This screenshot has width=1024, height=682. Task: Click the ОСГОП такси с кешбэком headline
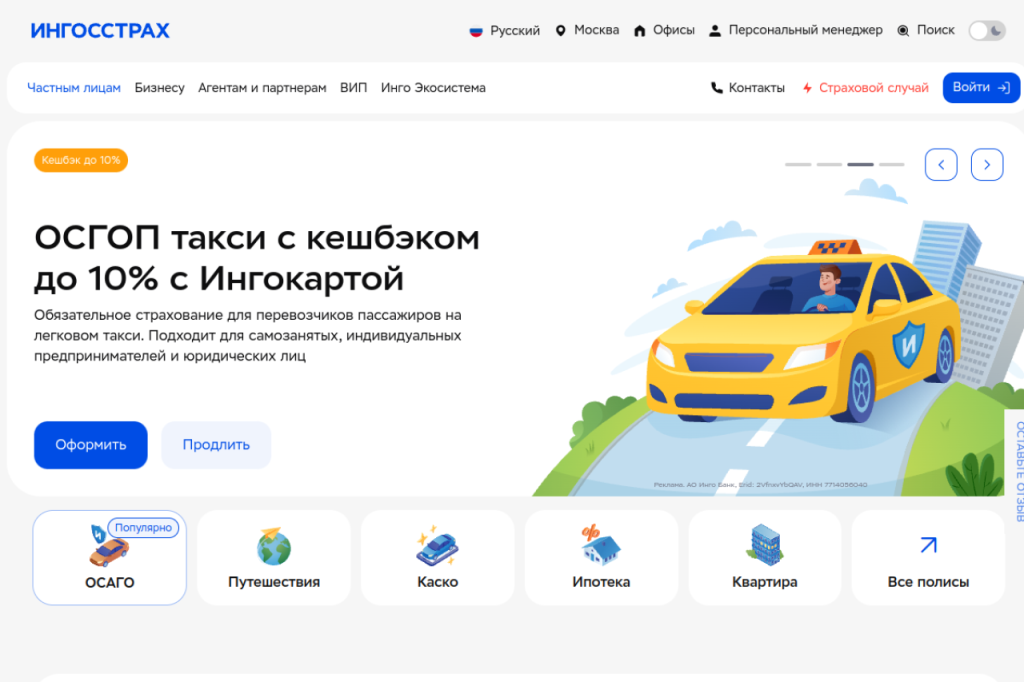pyautogui.click(x=257, y=257)
